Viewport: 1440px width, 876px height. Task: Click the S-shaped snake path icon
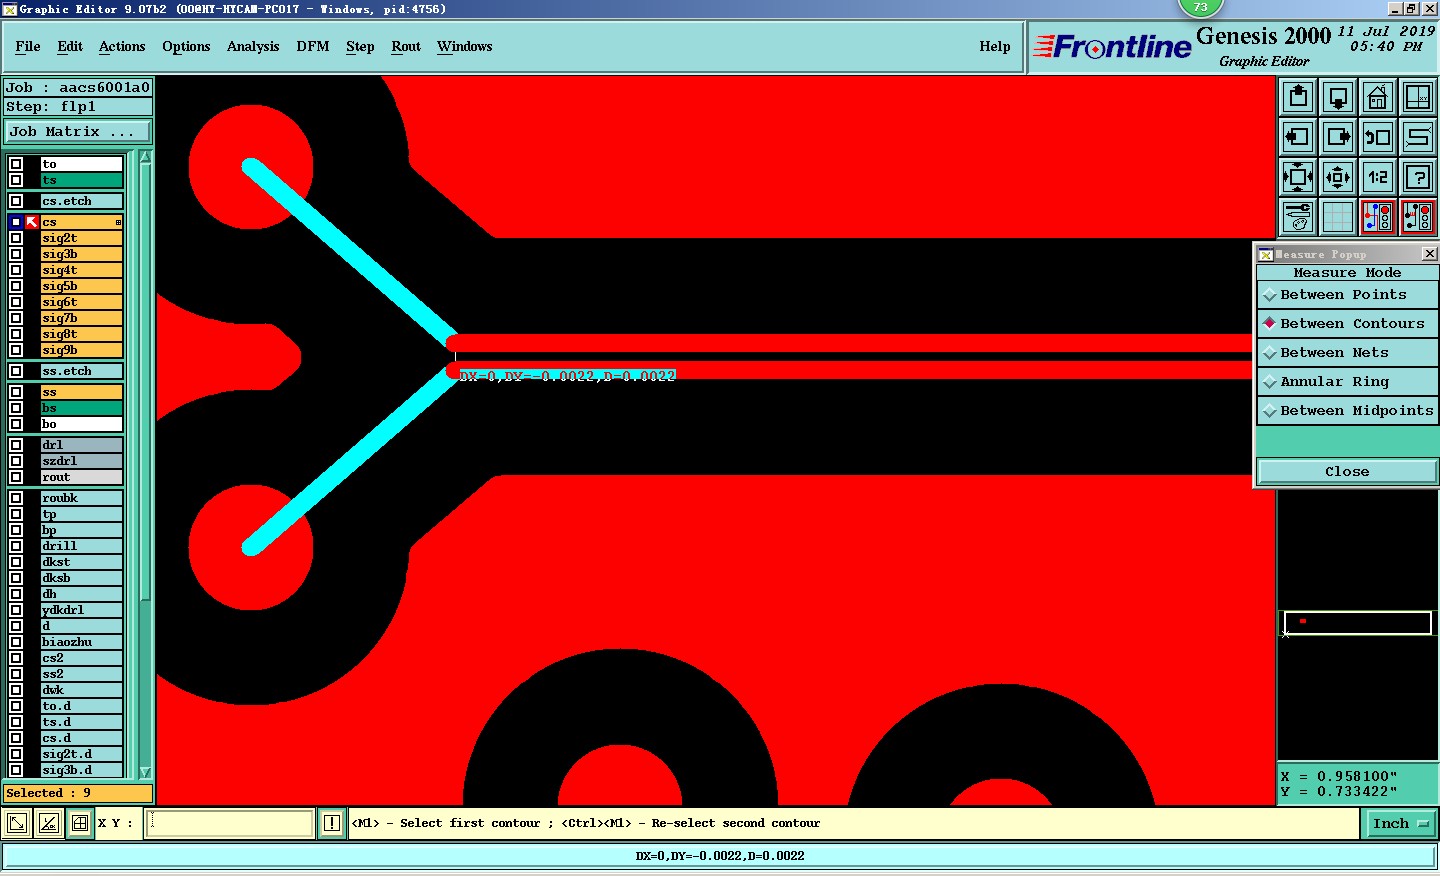point(1418,137)
